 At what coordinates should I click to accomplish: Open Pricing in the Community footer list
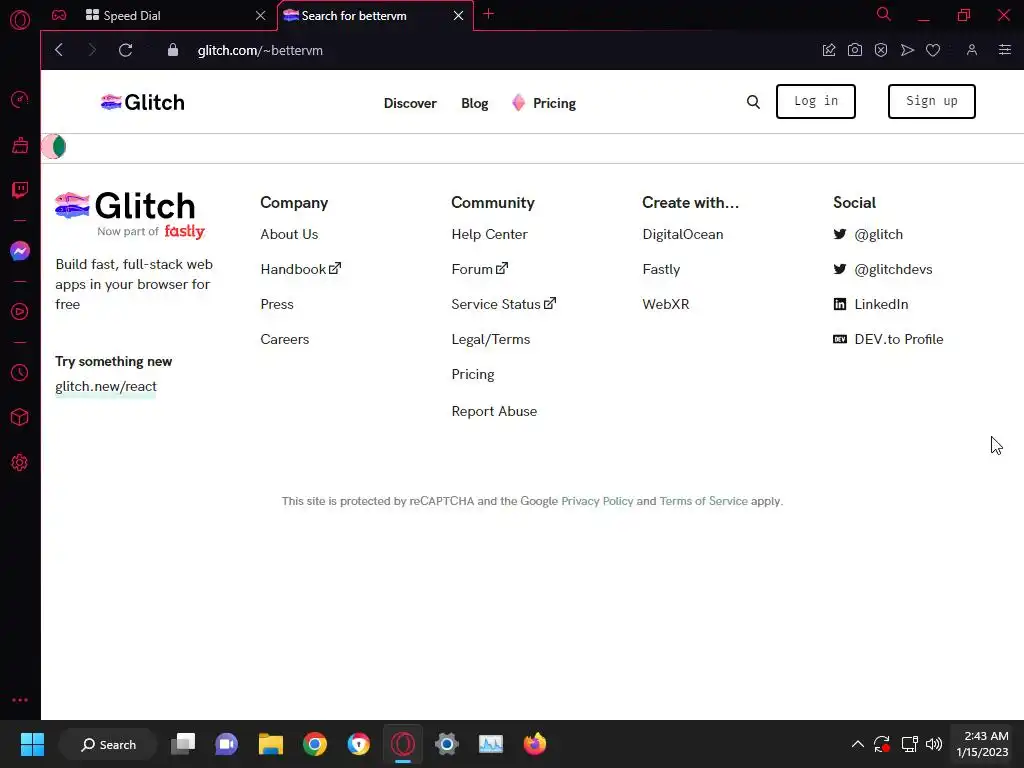[x=473, y=374]
